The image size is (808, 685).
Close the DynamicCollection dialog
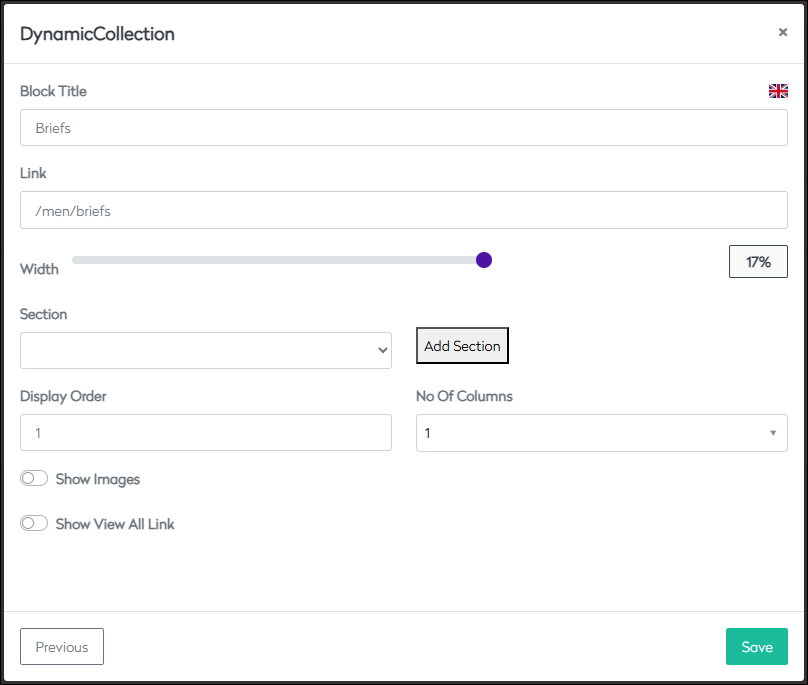[782, 32]
